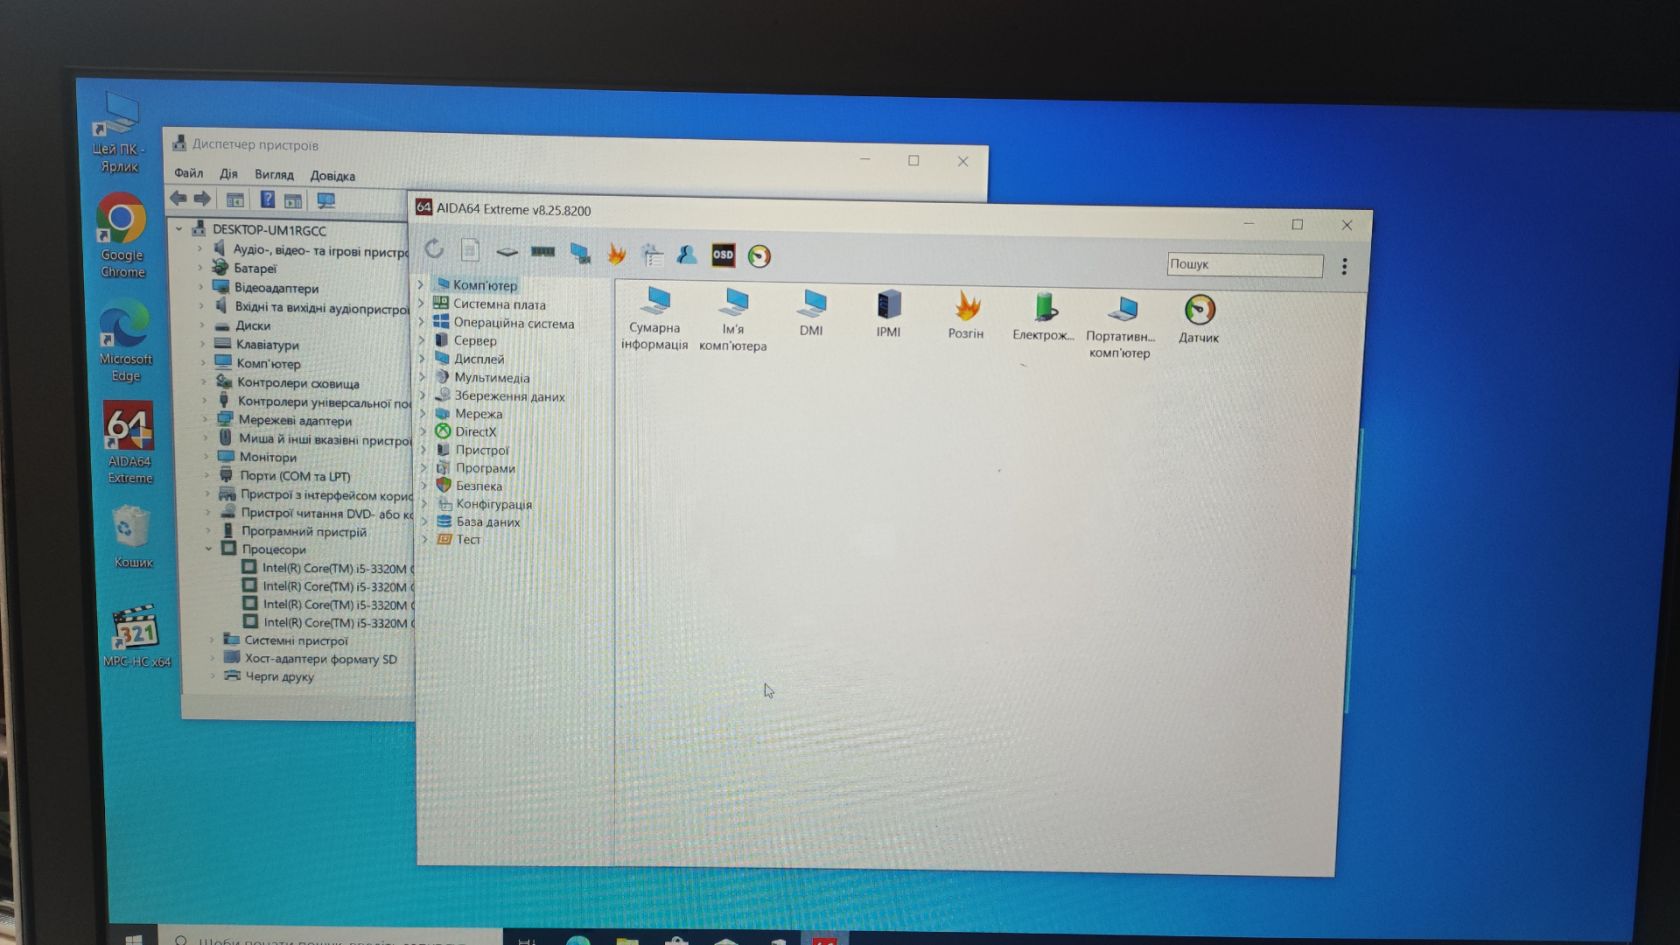Open the Портативн... комп'ютер icon
Viewport: 1680px width, 945px height.
(1120, 326)
